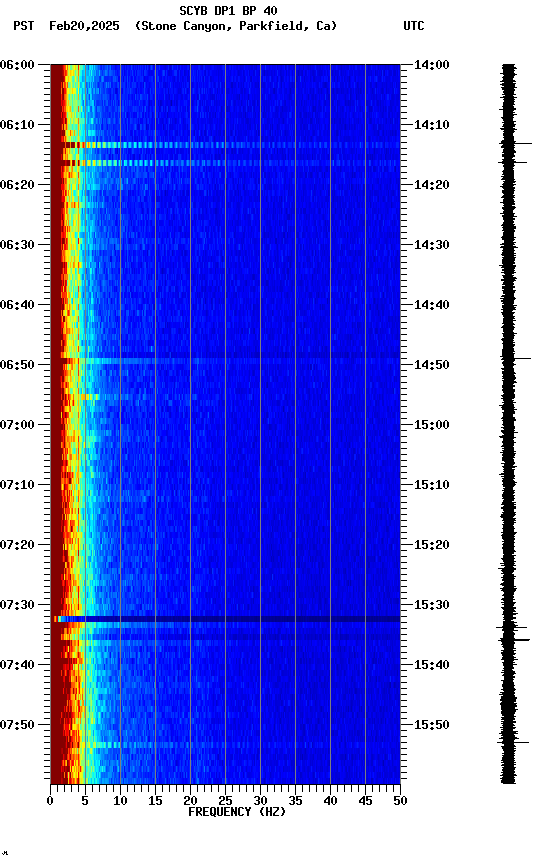
Task: Click the 14:50 UTC time label
Action: pos(432,365)
